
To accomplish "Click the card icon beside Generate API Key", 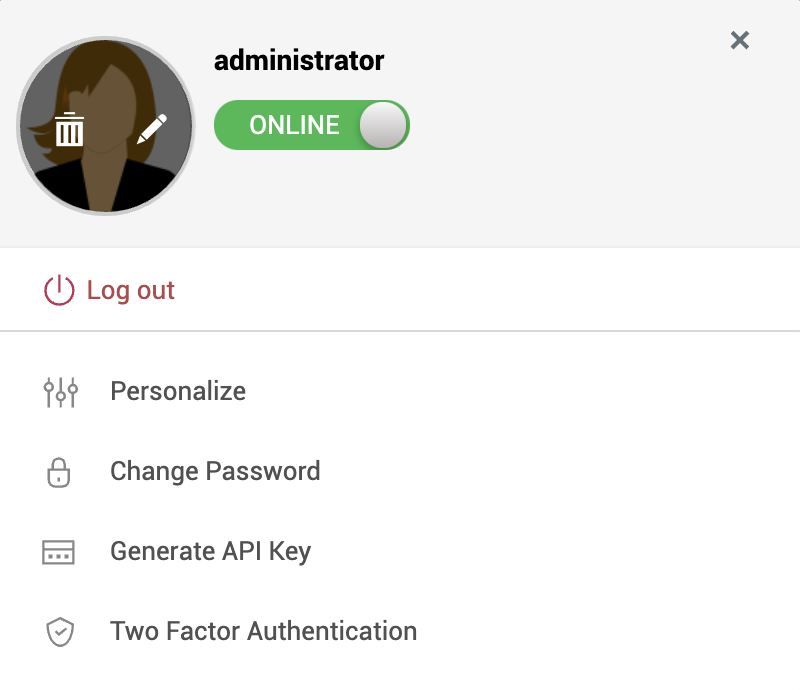I will click(x=59, y=552).
